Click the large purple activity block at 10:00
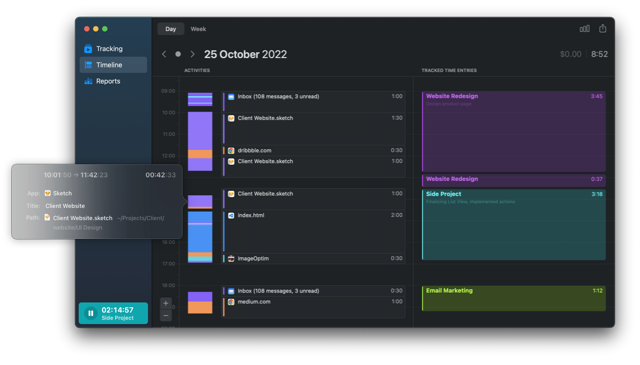 tap(200, 131)
